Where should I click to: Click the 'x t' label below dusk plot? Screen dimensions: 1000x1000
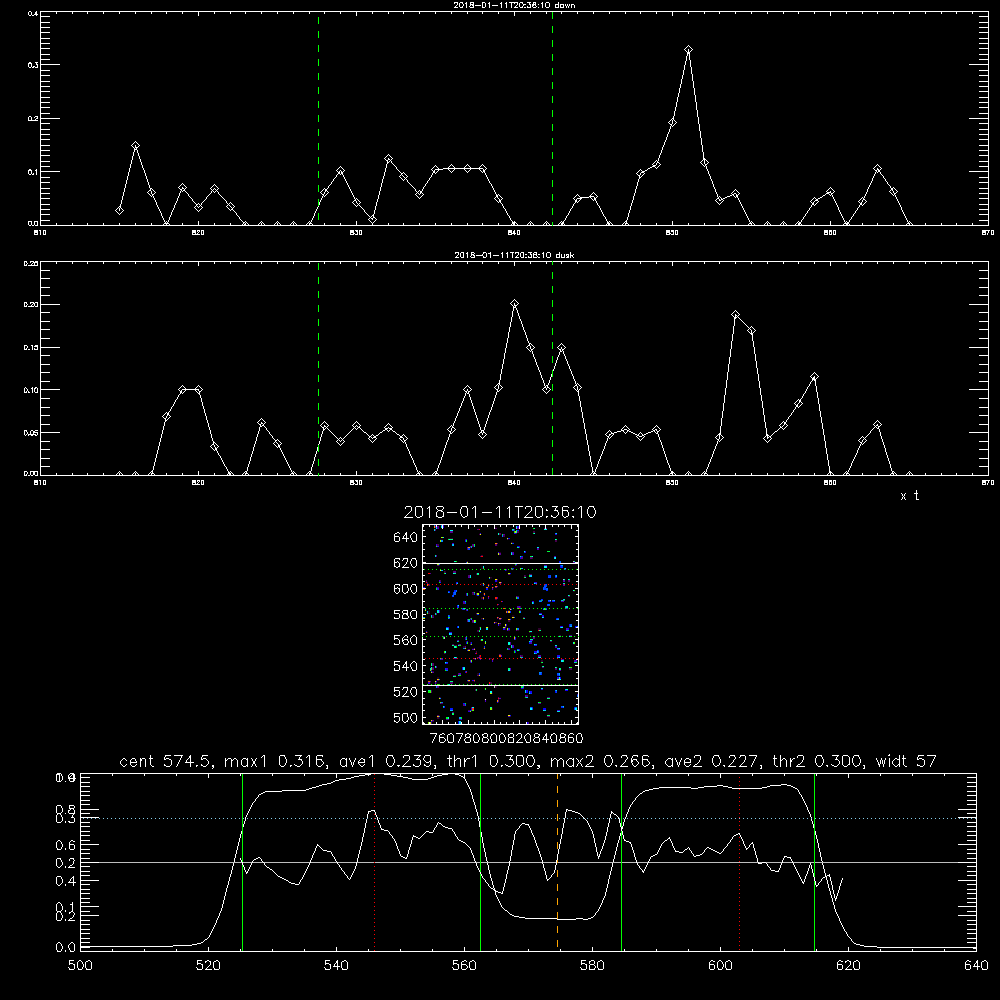pos(909,496)
